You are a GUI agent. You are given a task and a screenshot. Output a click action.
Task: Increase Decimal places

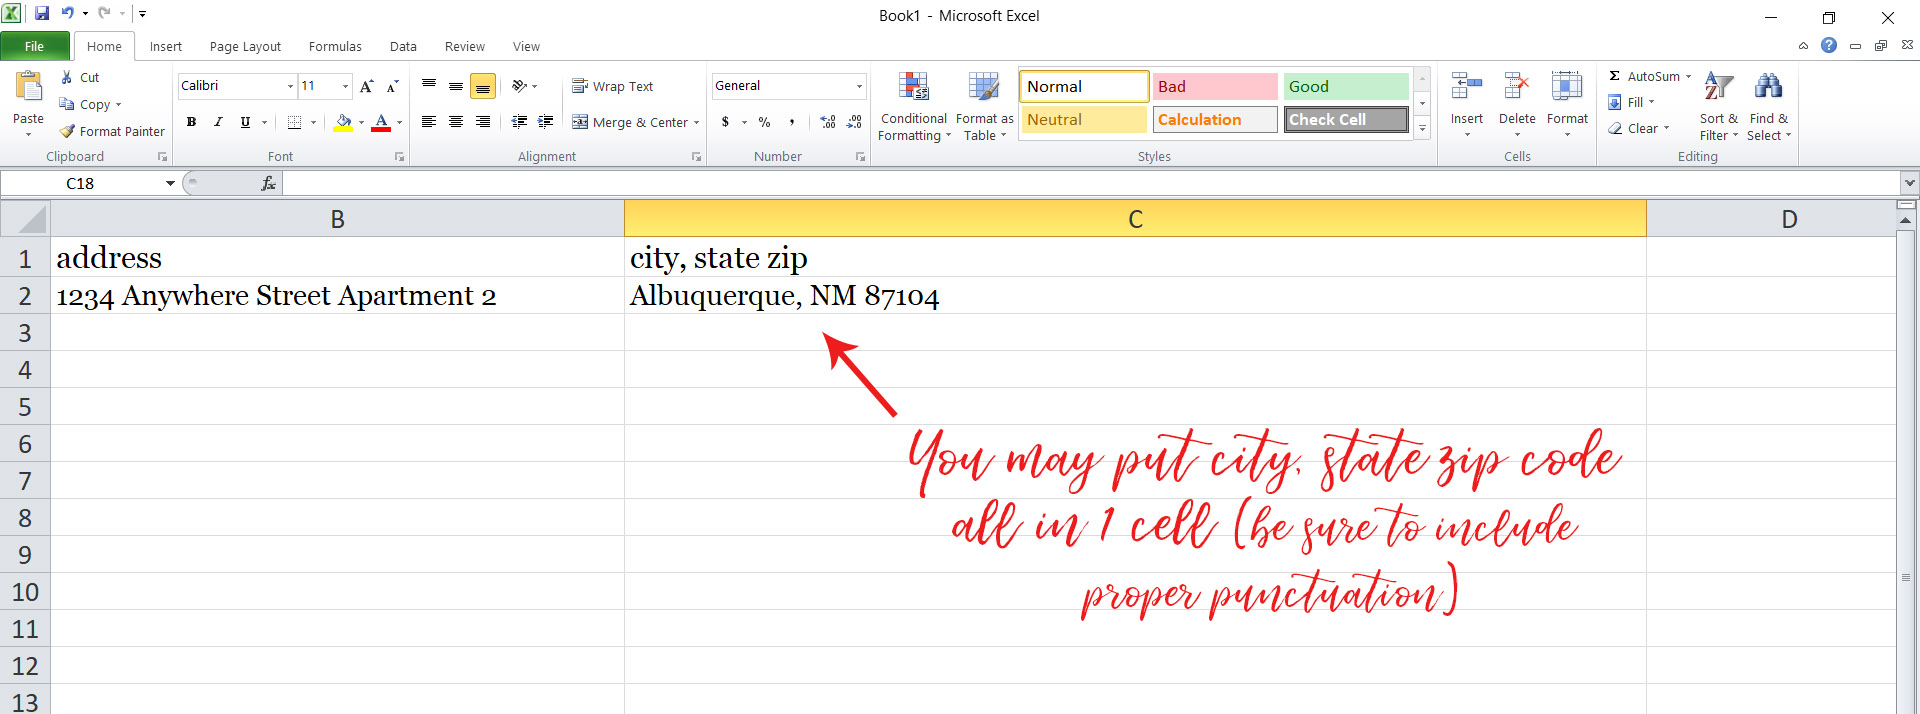click(828, 122)
